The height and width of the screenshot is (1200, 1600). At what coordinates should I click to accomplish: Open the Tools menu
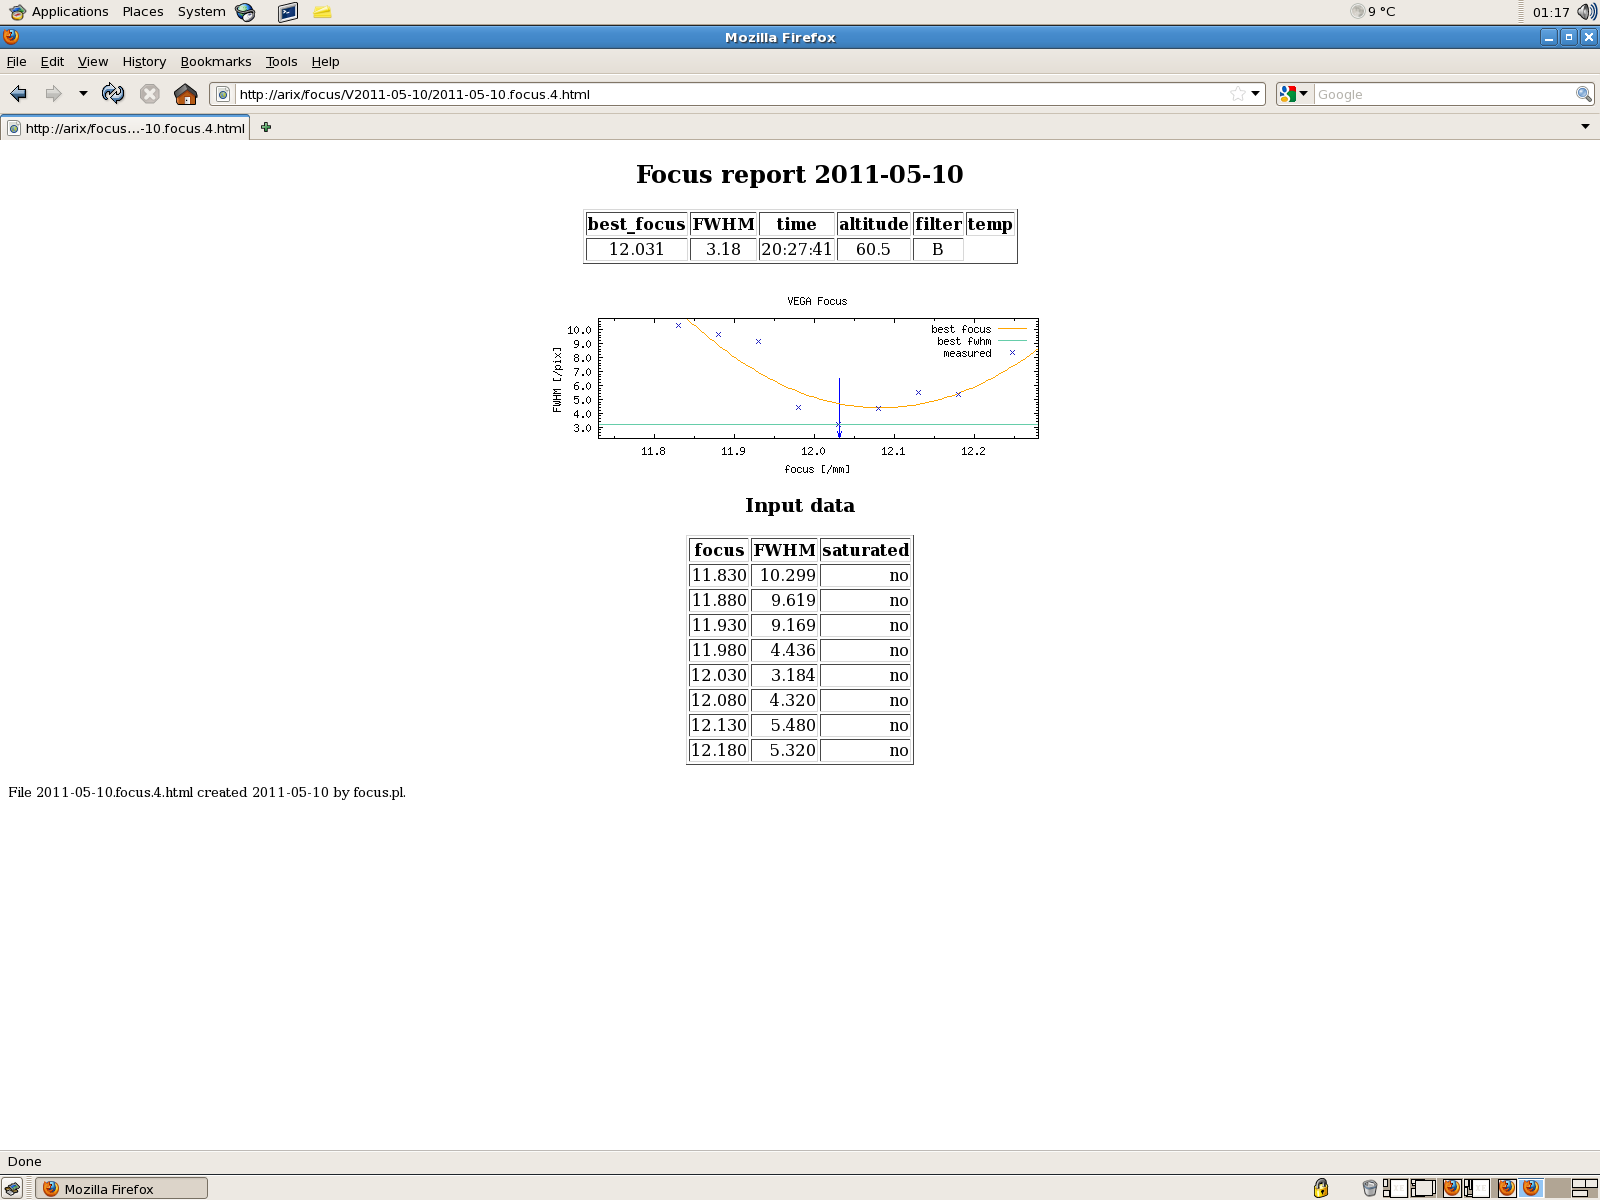[x=282, y=61]
